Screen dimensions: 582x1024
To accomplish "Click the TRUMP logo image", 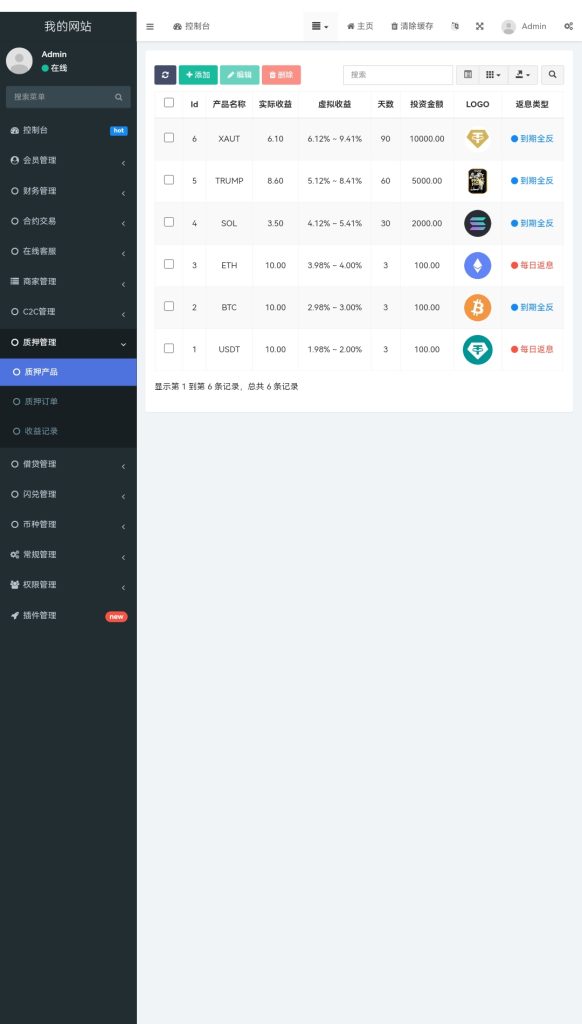I will tap(477, 181).
